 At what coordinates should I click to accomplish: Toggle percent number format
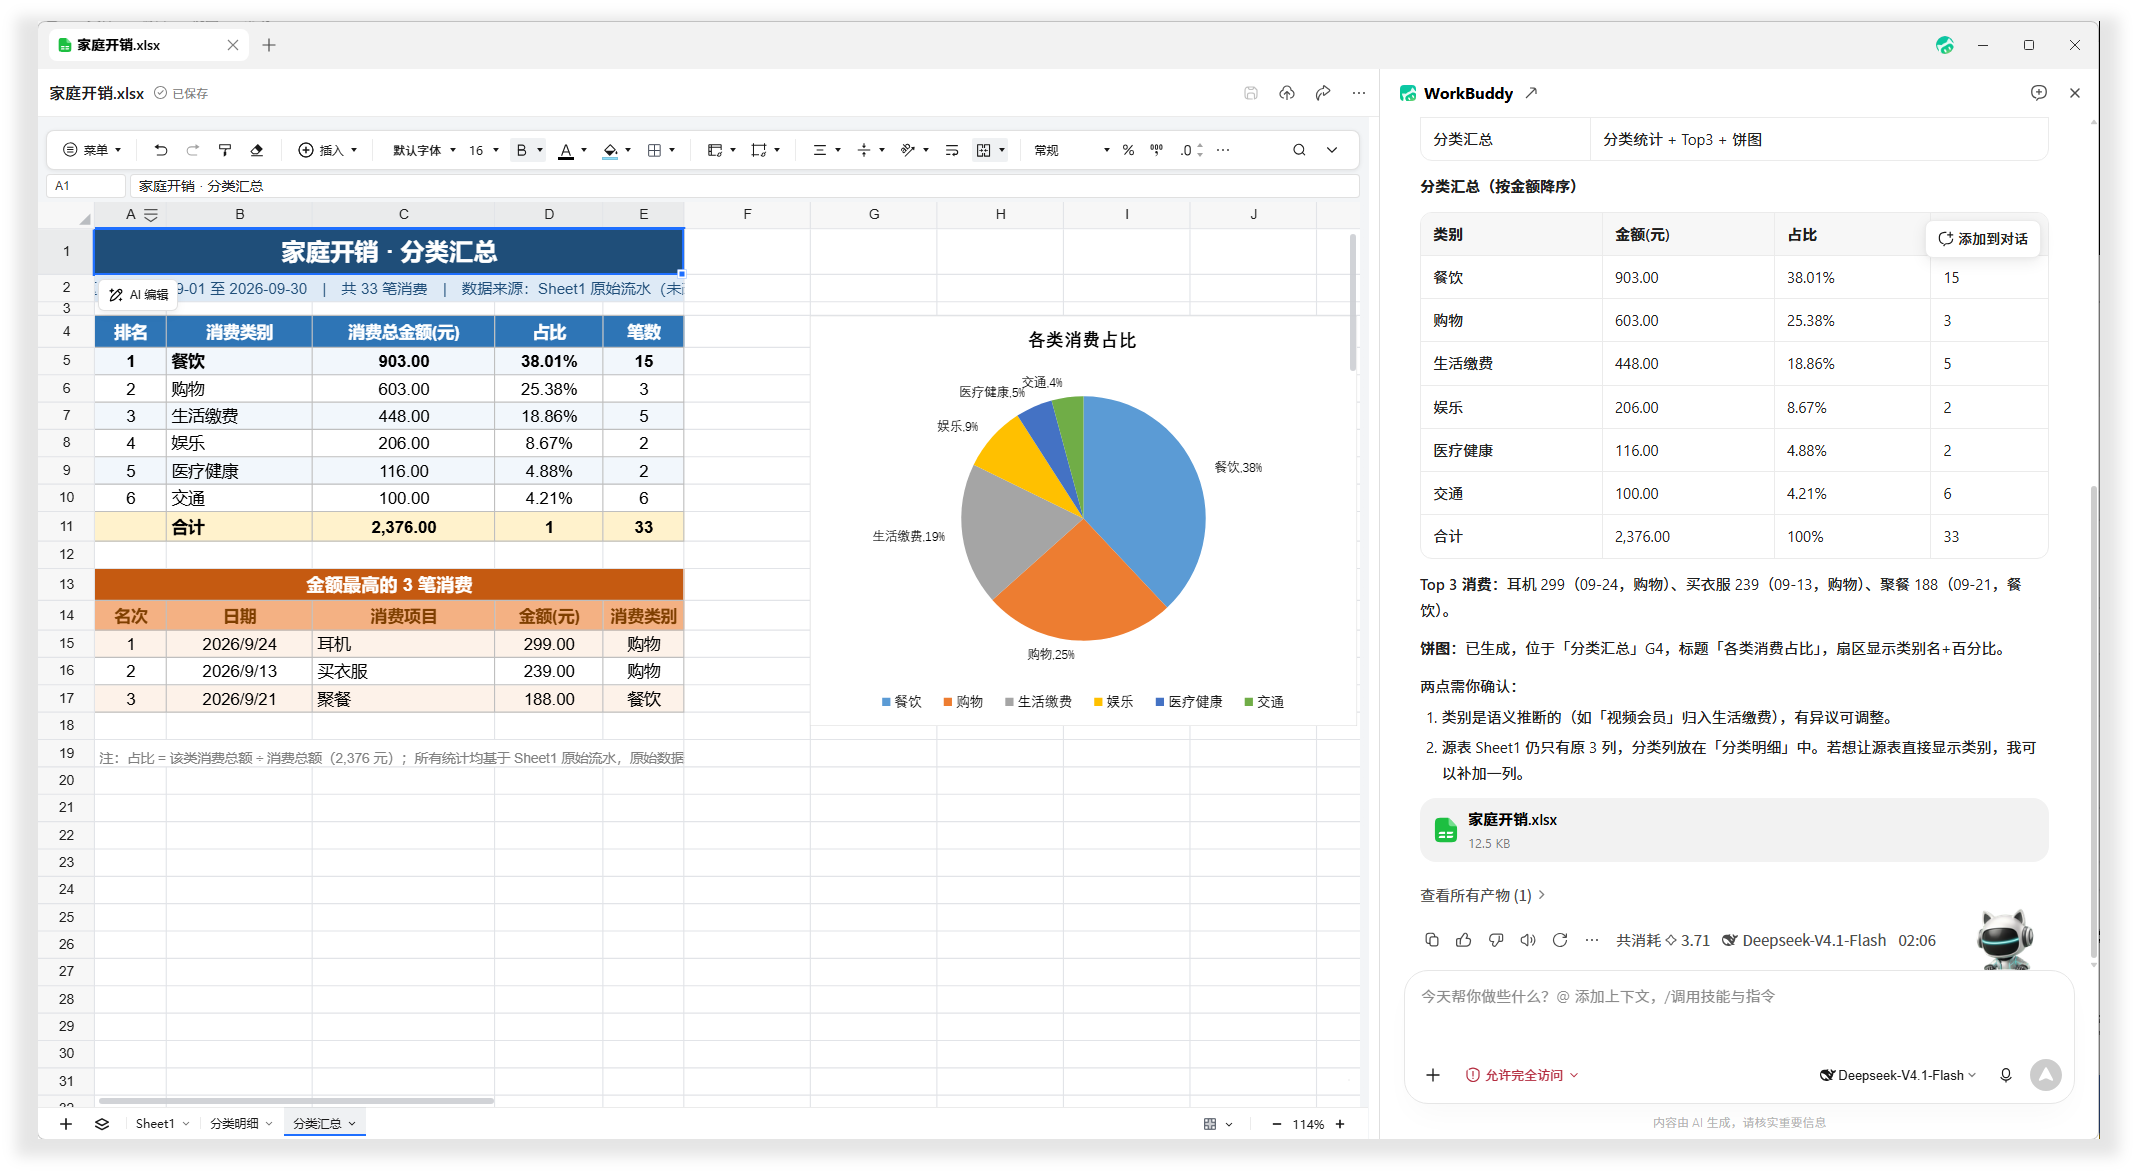click(x=1128, y=150)
